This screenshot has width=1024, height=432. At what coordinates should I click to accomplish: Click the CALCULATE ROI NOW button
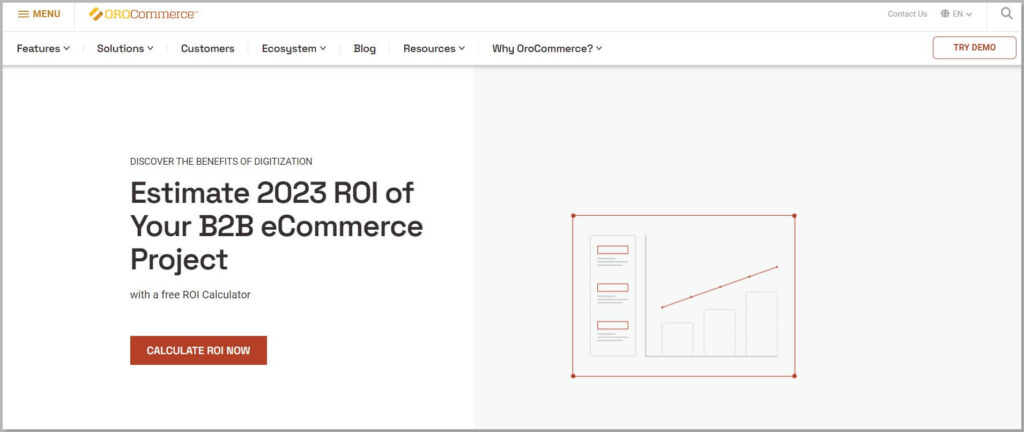tap(199, 350)
